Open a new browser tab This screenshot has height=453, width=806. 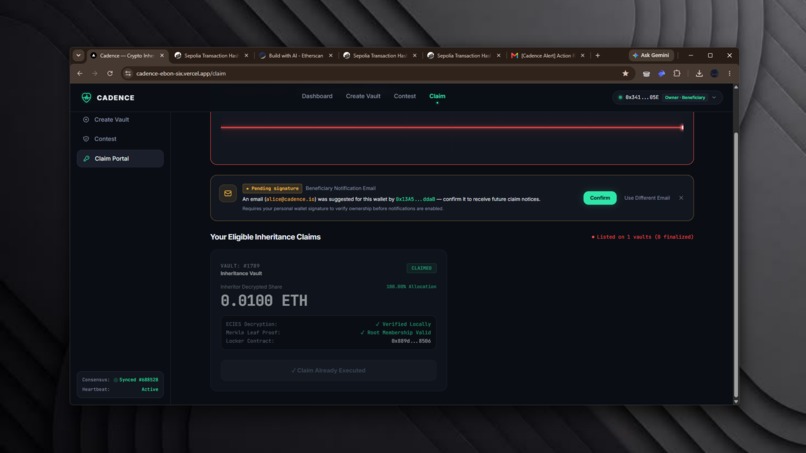pyautogui.click(x=597, y=56)
